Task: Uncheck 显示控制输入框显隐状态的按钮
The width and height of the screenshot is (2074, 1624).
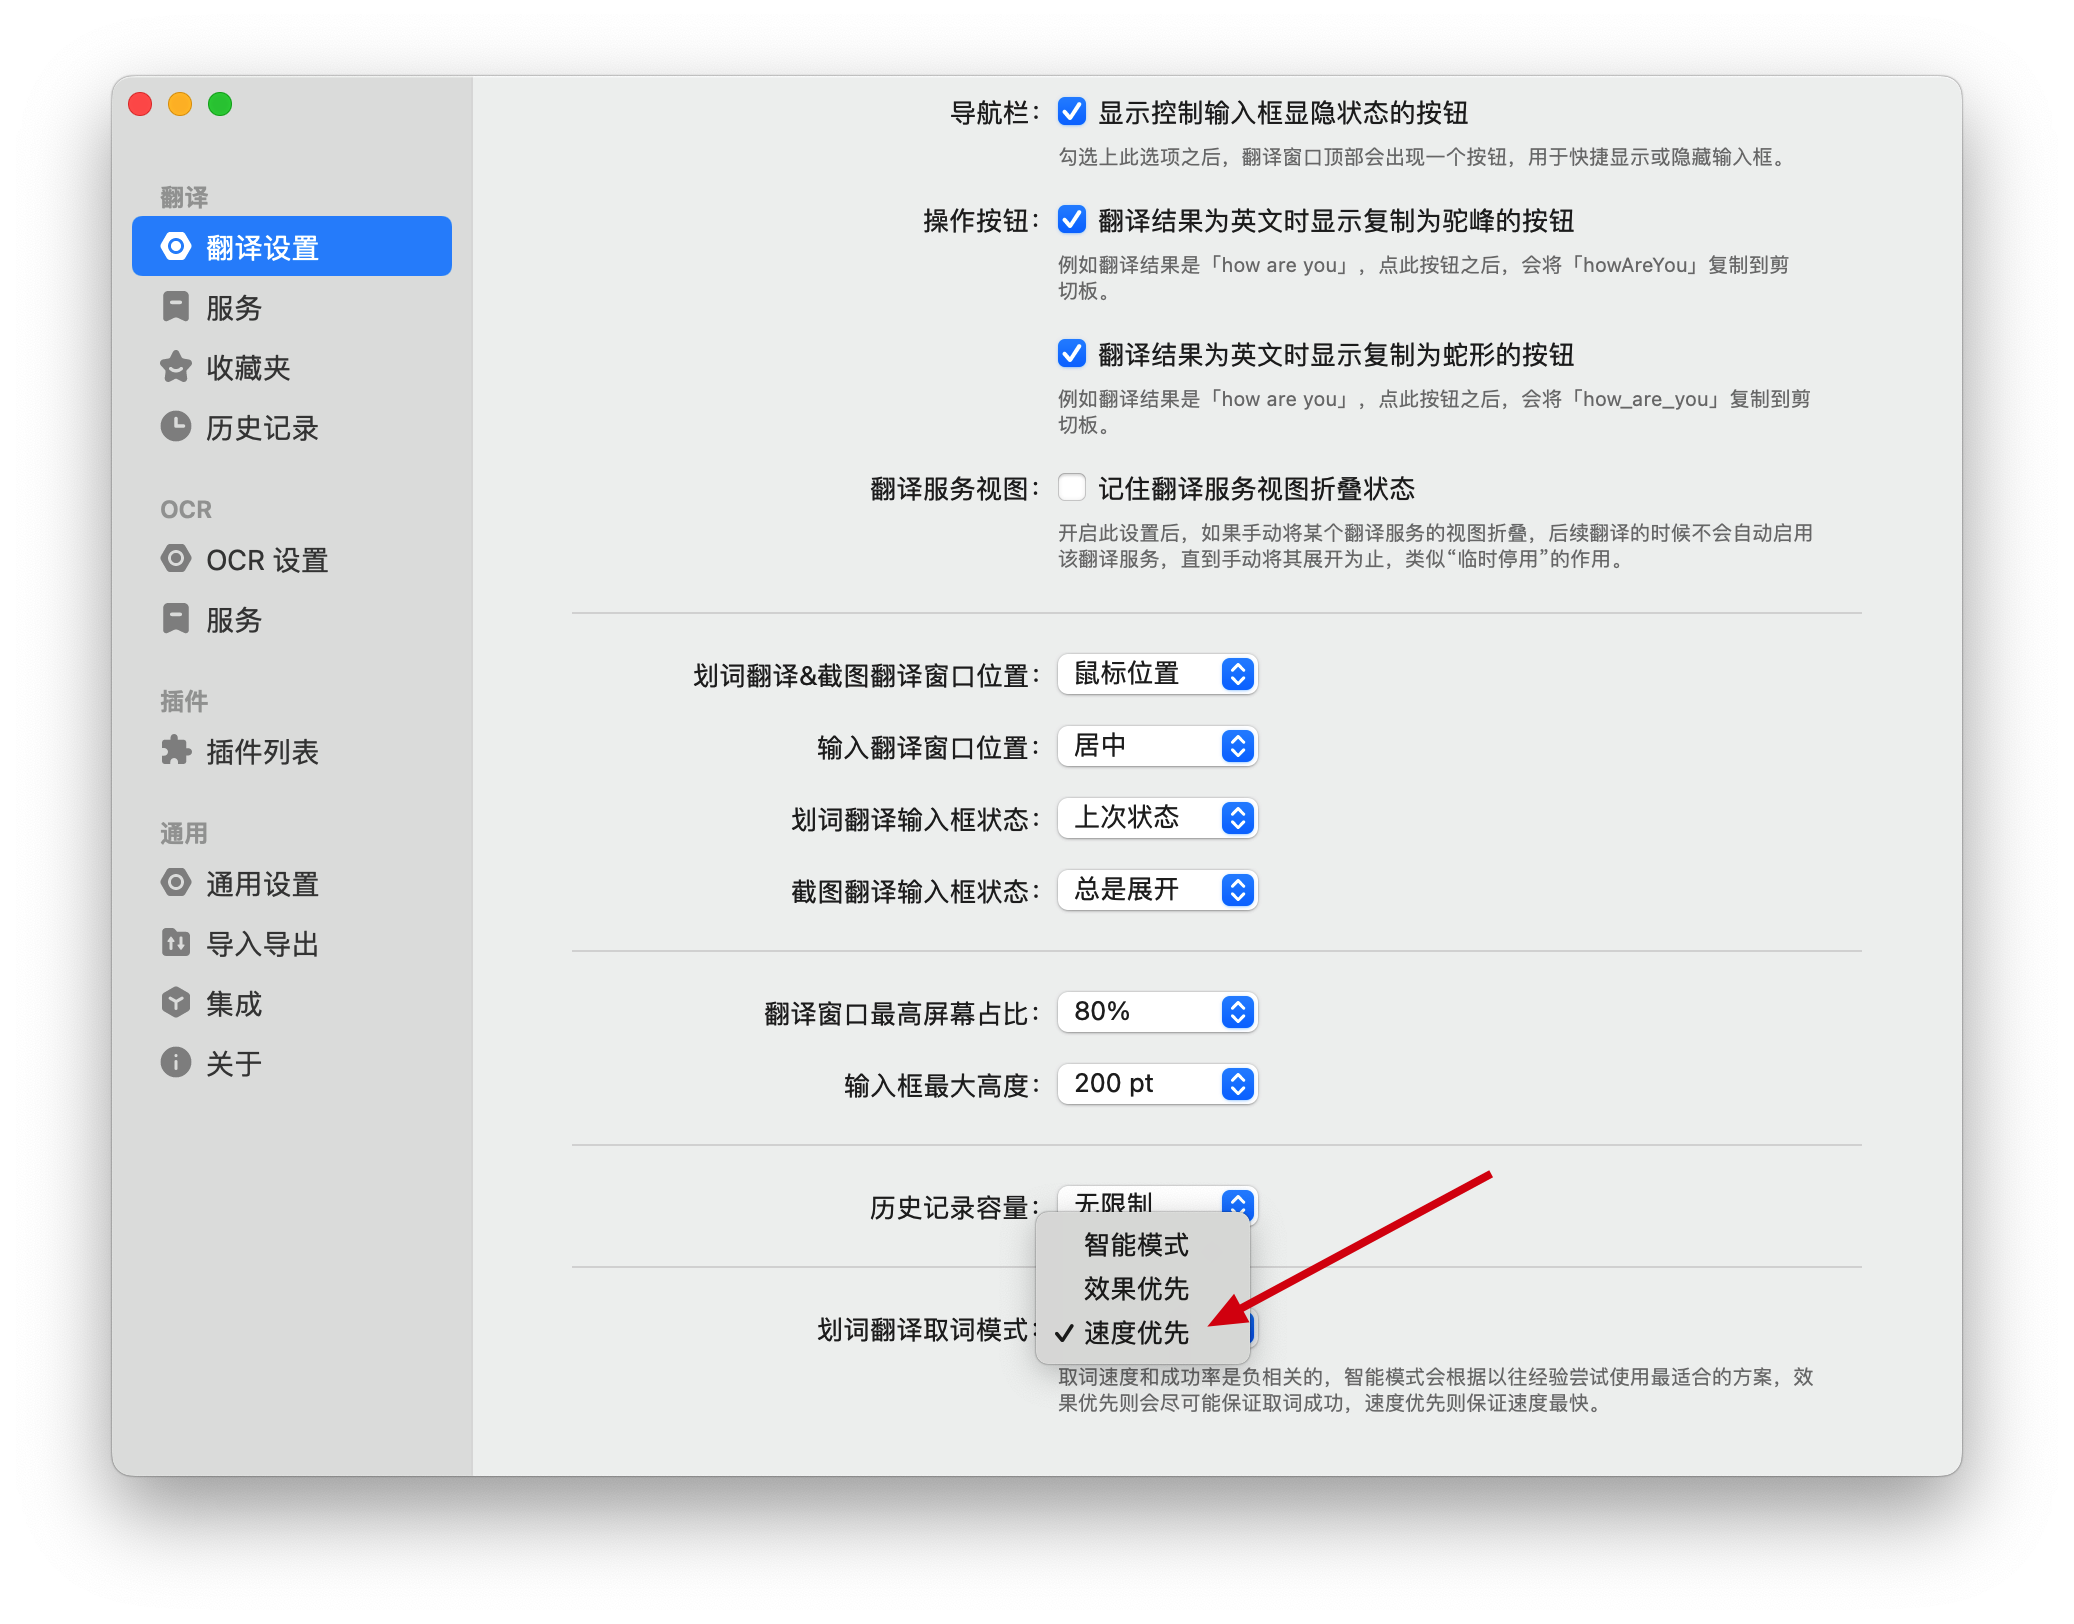Action: coord(1071,113)
